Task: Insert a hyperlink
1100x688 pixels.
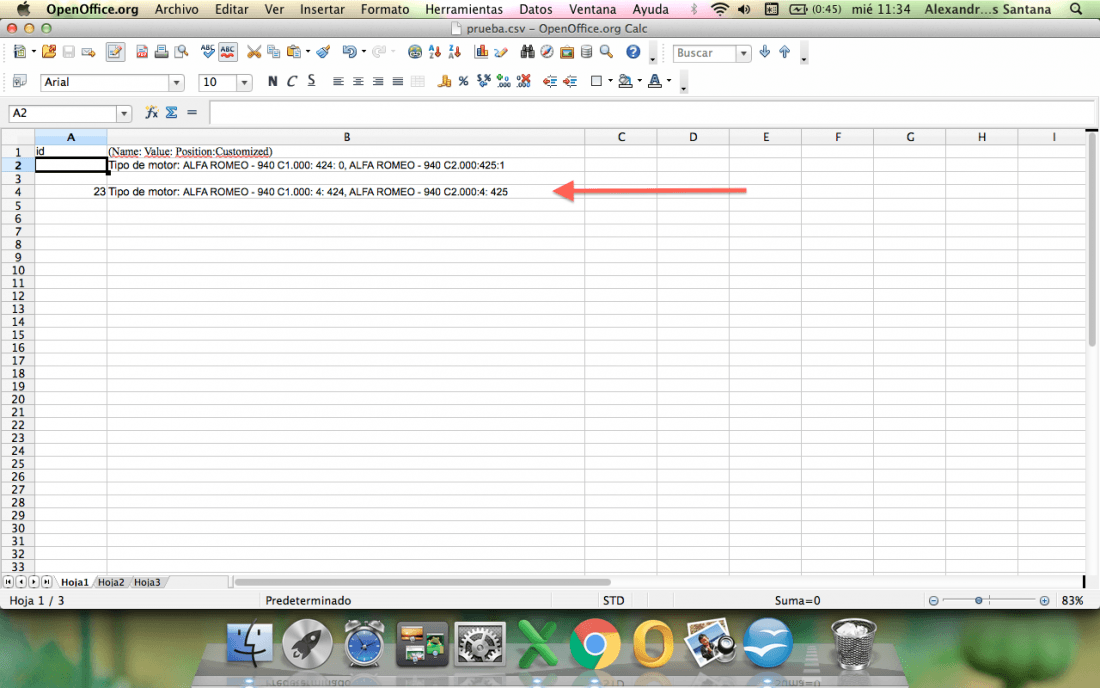Action: click(x=415, y=52)
